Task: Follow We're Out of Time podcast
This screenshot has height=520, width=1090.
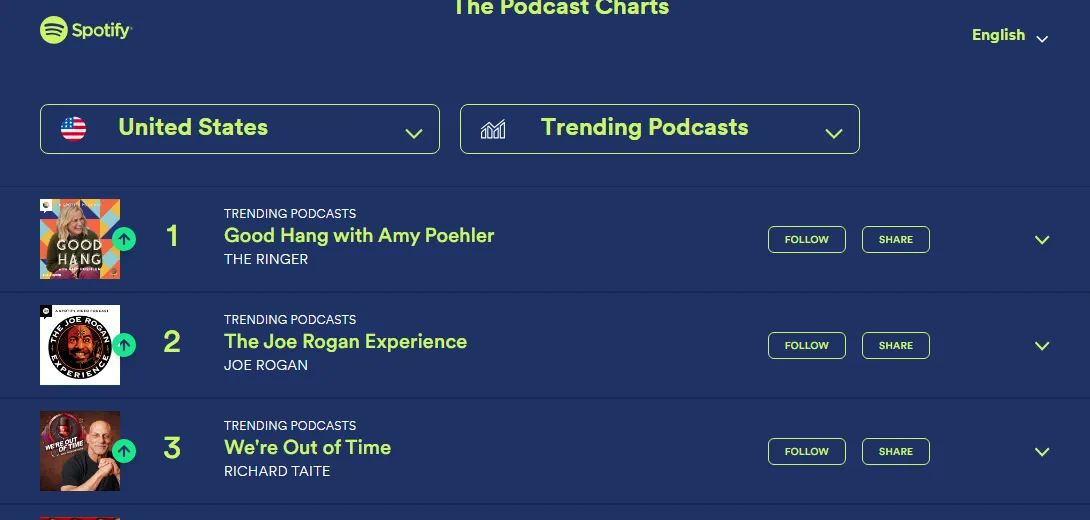Action: click(x=806, y=451)
